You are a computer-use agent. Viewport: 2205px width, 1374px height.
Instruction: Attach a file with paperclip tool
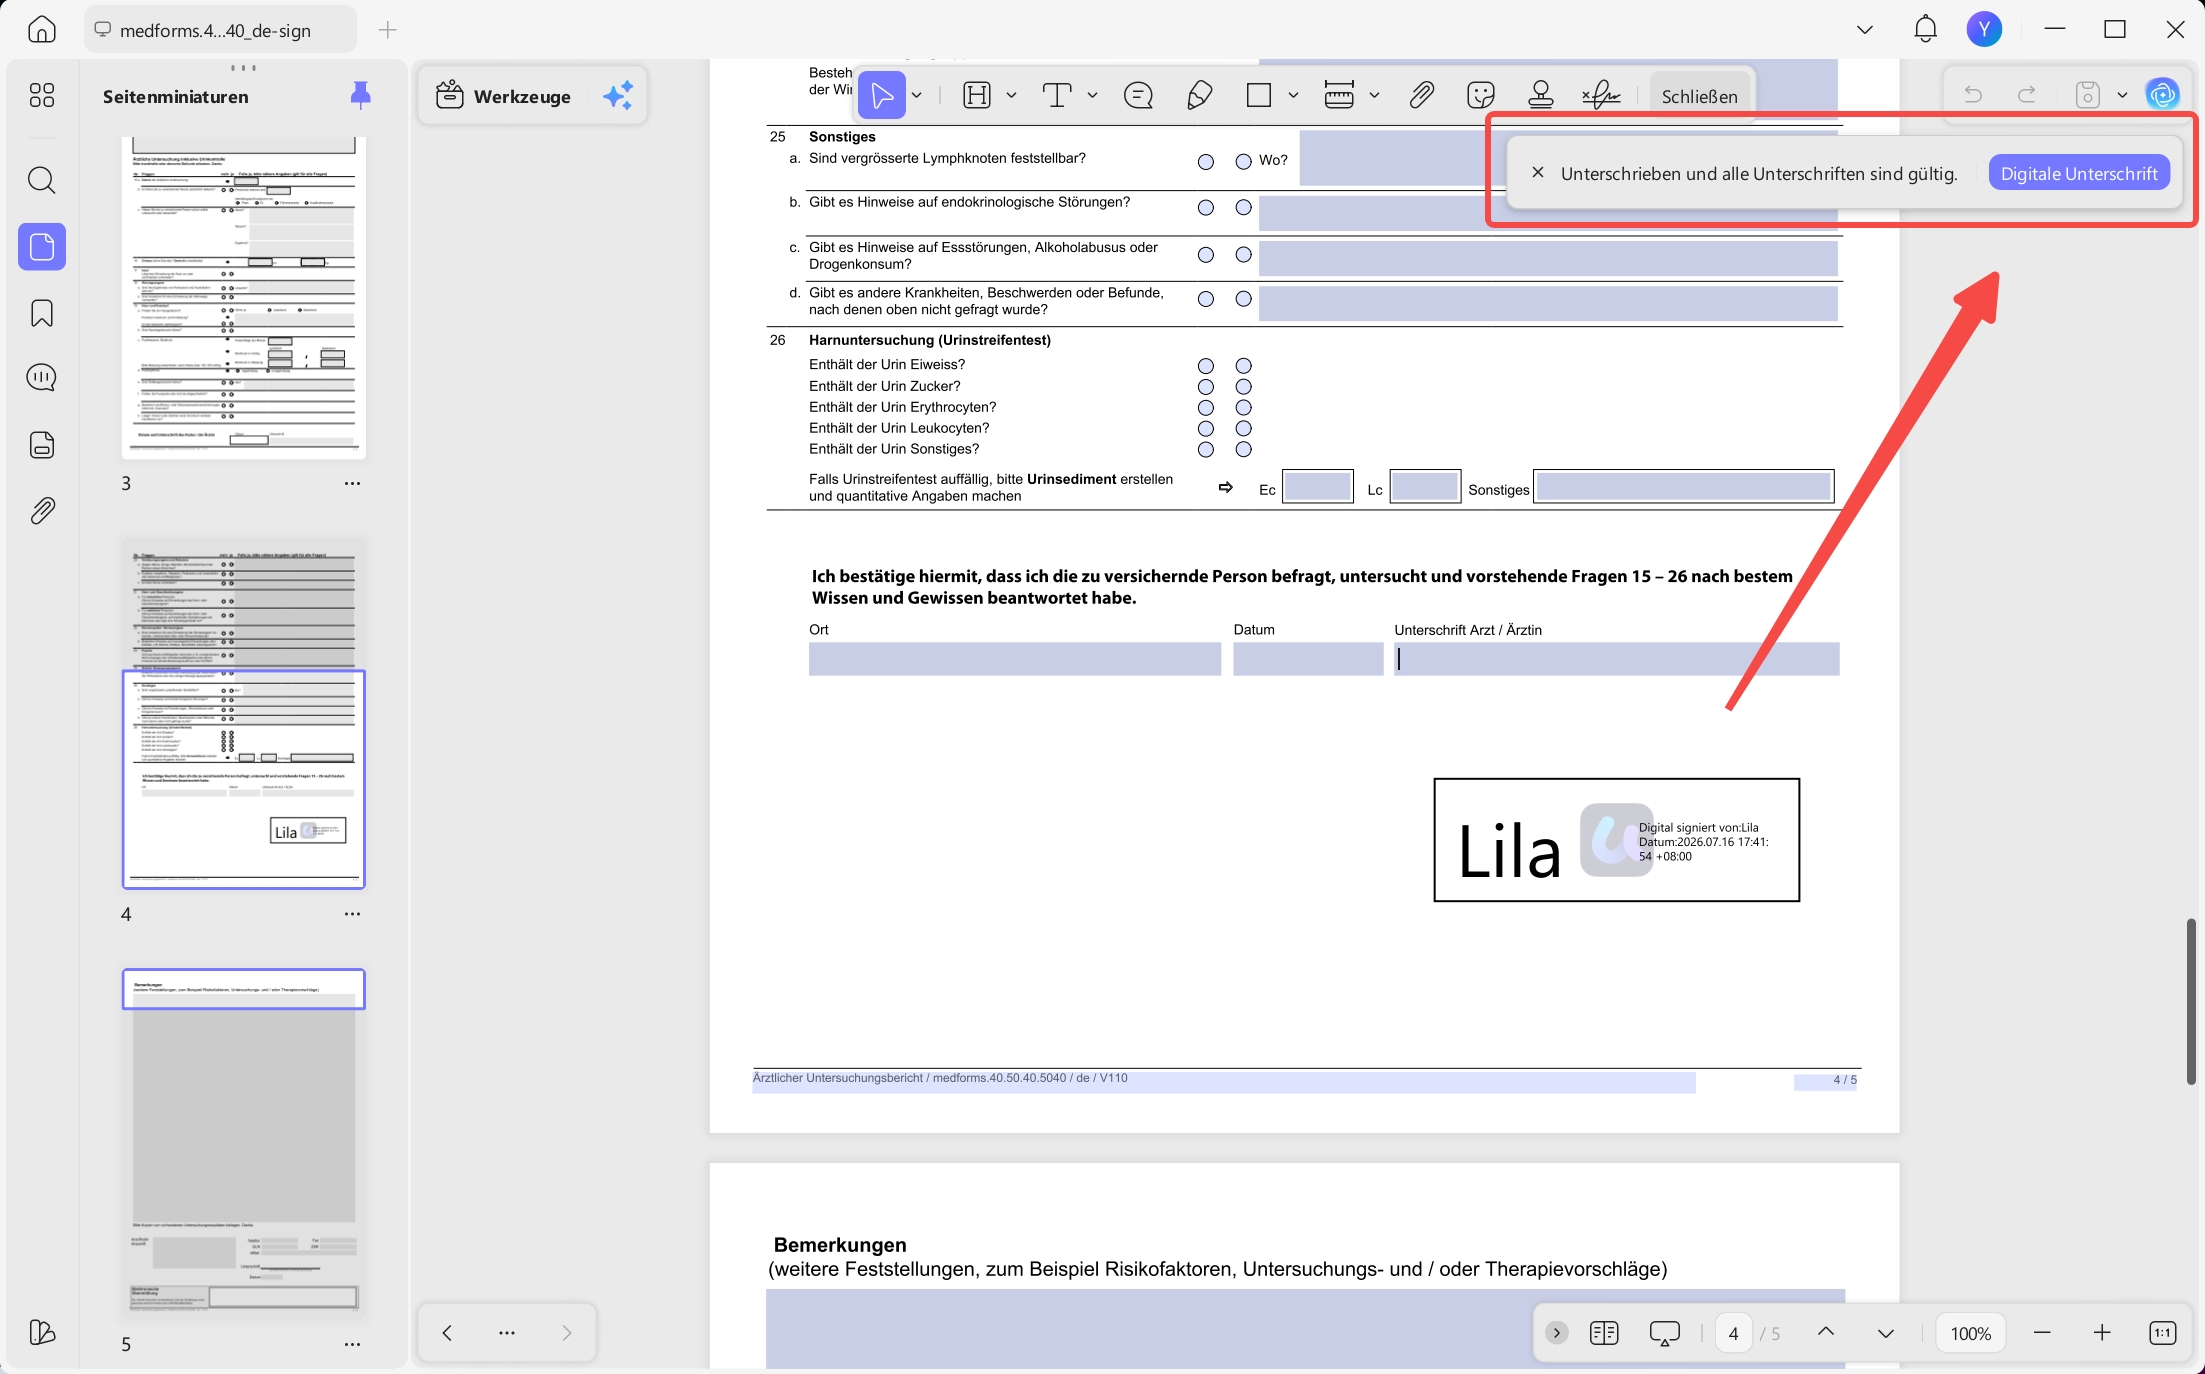pos(1422,96)
